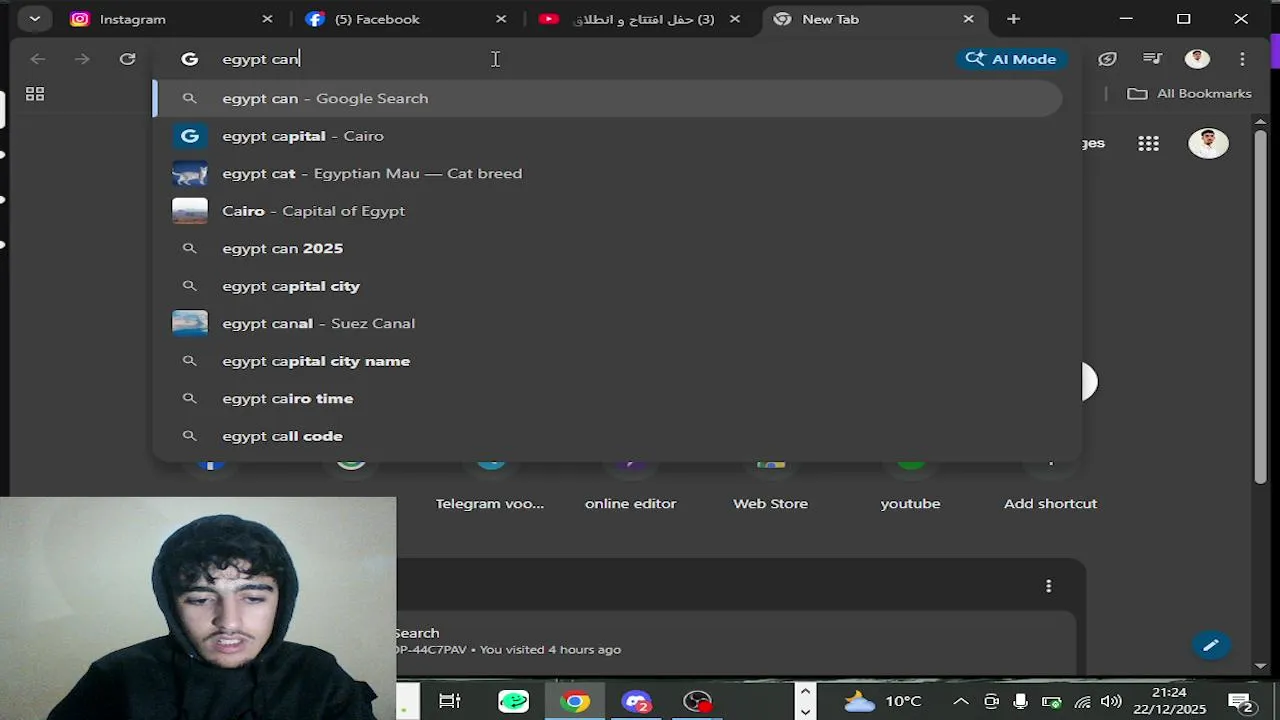Click the Google G icon in address bar
Viewport: 1280px width, 720px height.
(189, 59)
